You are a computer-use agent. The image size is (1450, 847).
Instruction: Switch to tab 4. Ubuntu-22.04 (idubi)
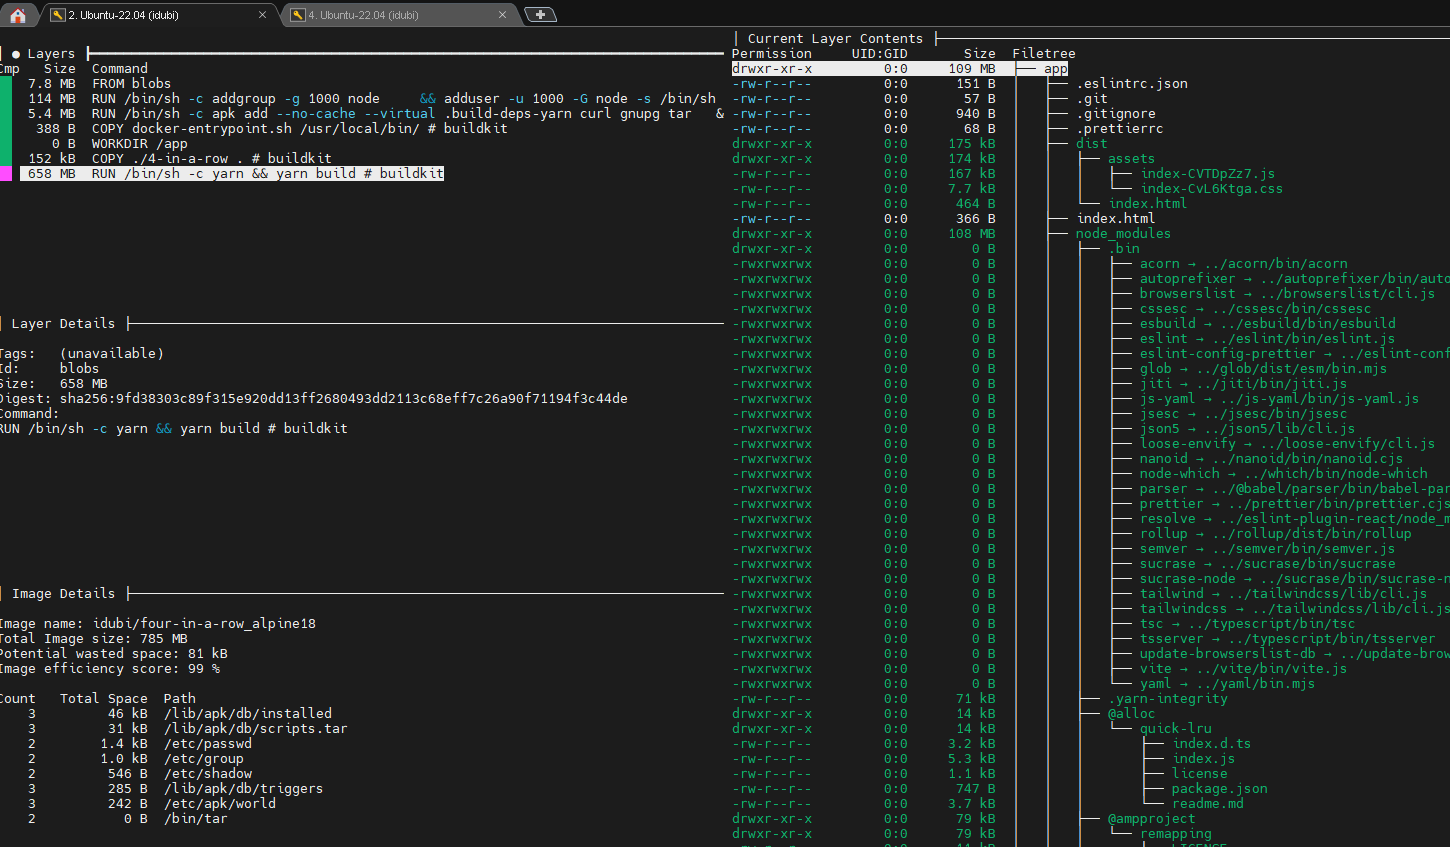click(x=400, y=15)
